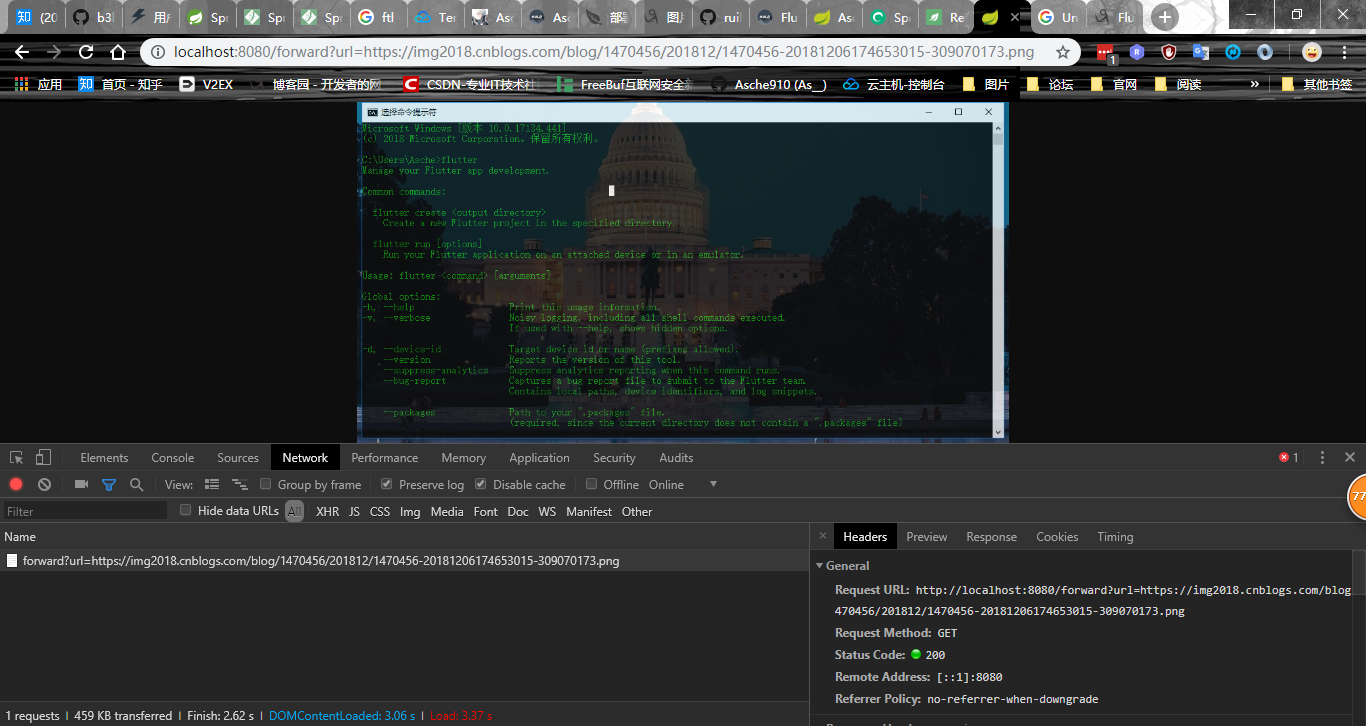Bookmark this page with star icon
1366x726 pixels.
pos(1063,52)
